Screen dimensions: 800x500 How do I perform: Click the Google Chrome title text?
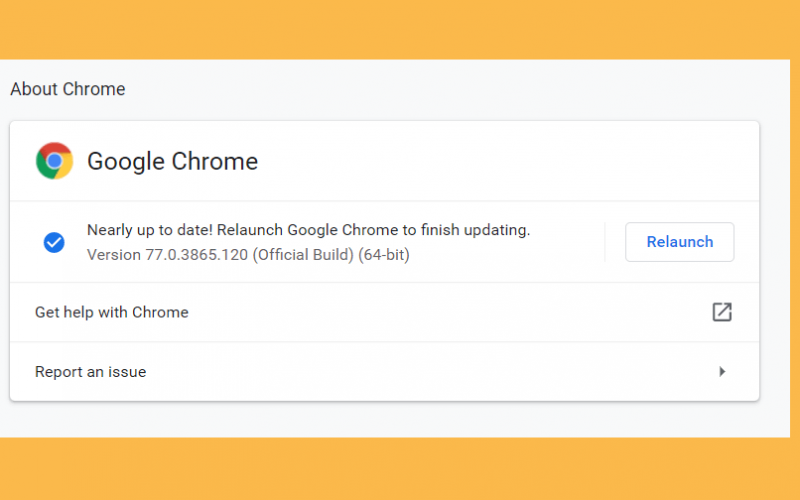pos(172,162)
